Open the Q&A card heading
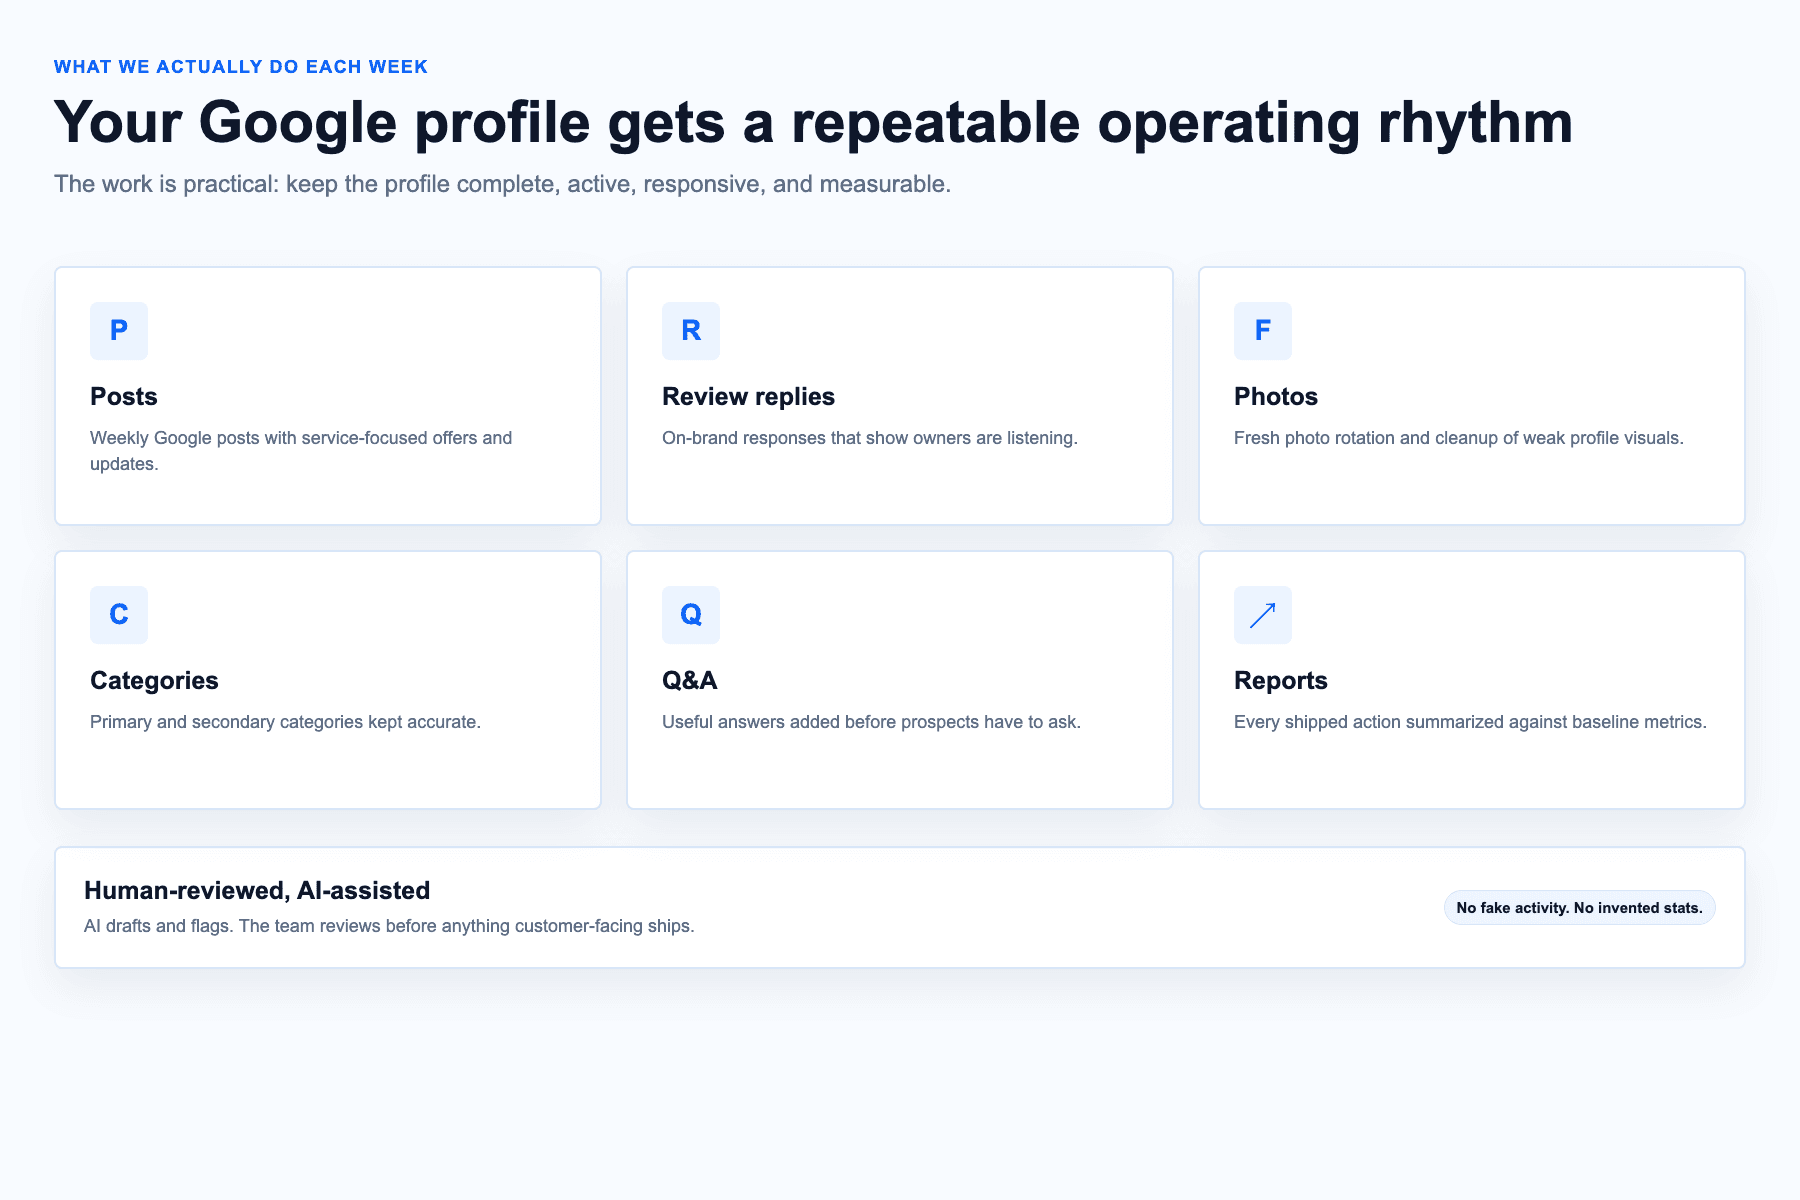Screen dimensions: 1800x1200 tap(690, 680)
